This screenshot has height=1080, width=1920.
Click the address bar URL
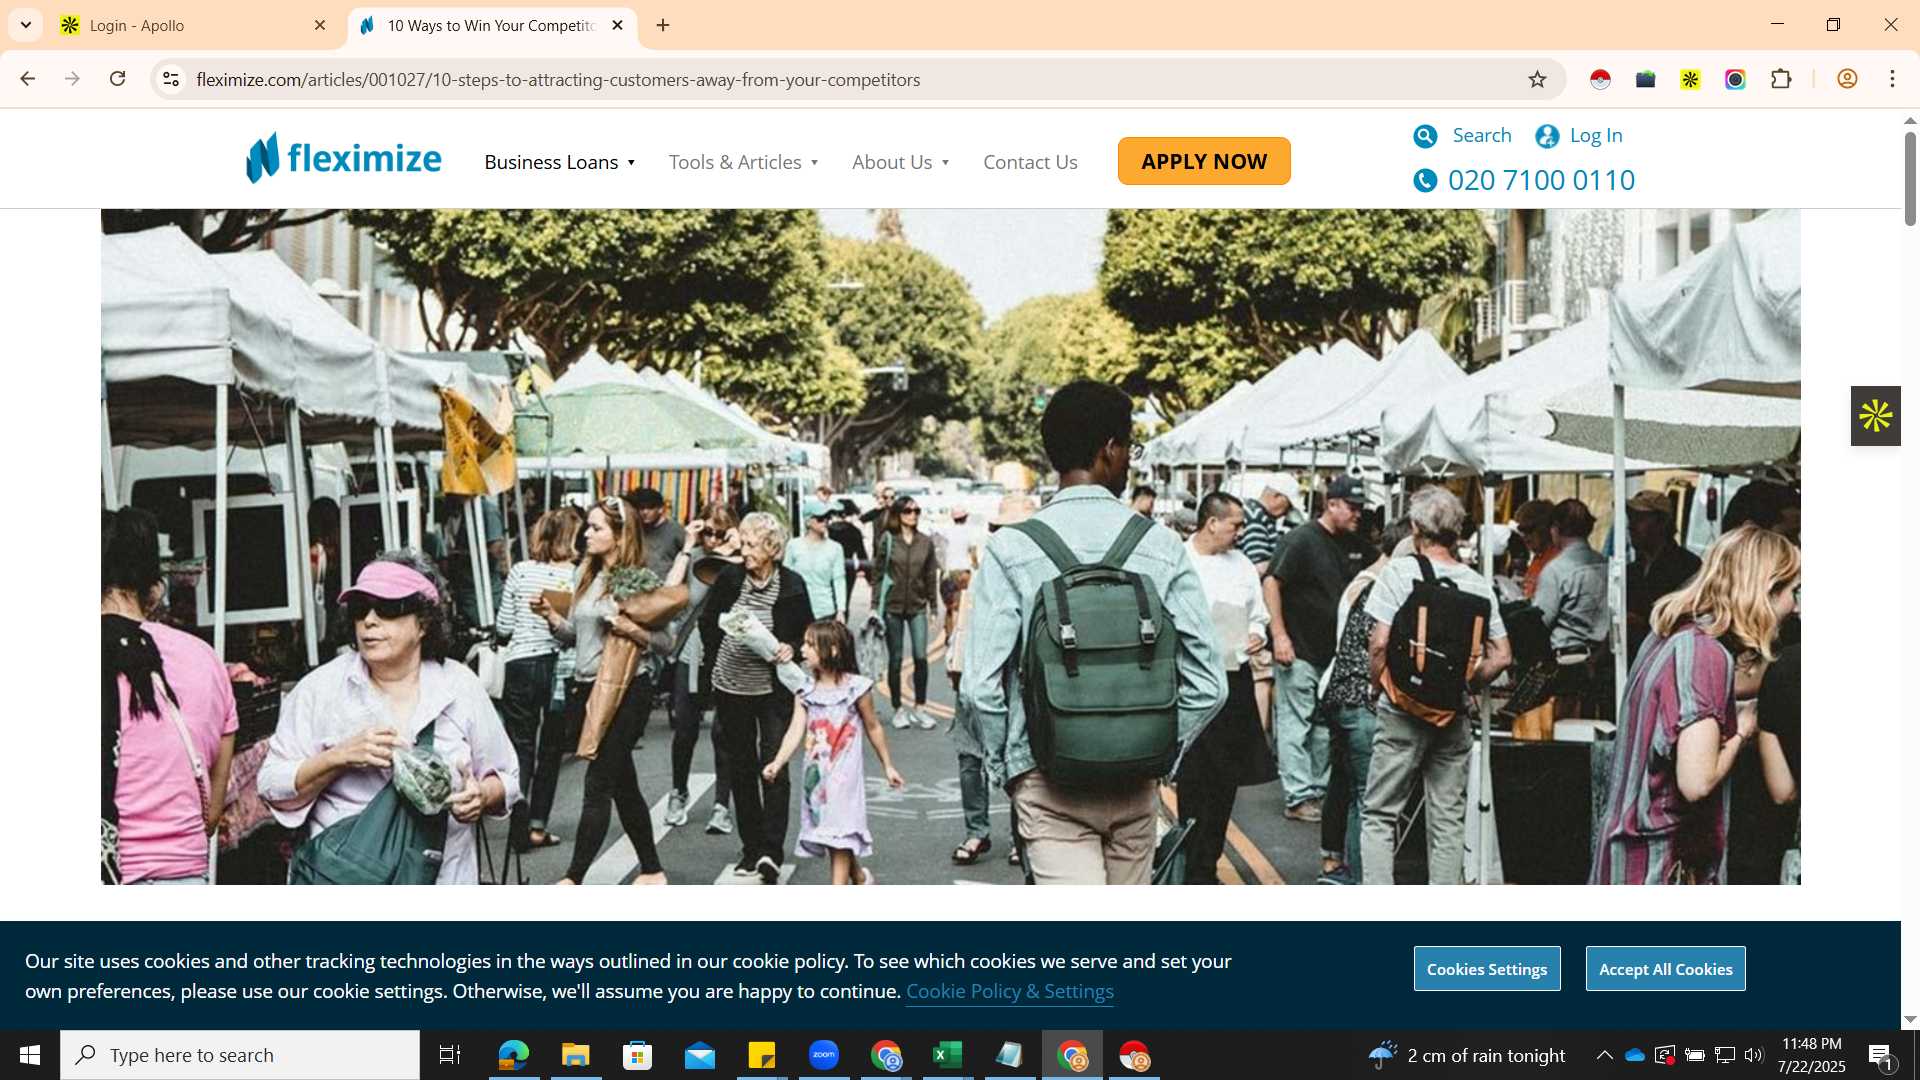[x=558, y=79]
